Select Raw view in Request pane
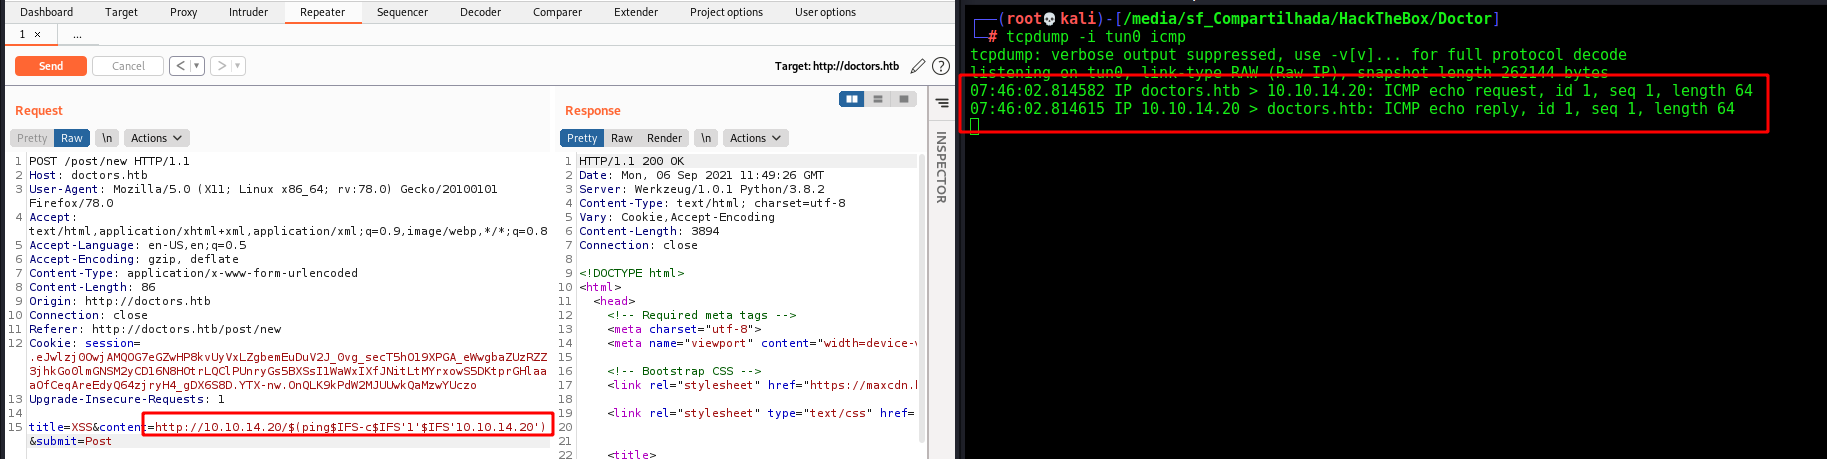The image size is (1827, 459). click(72, 138)
